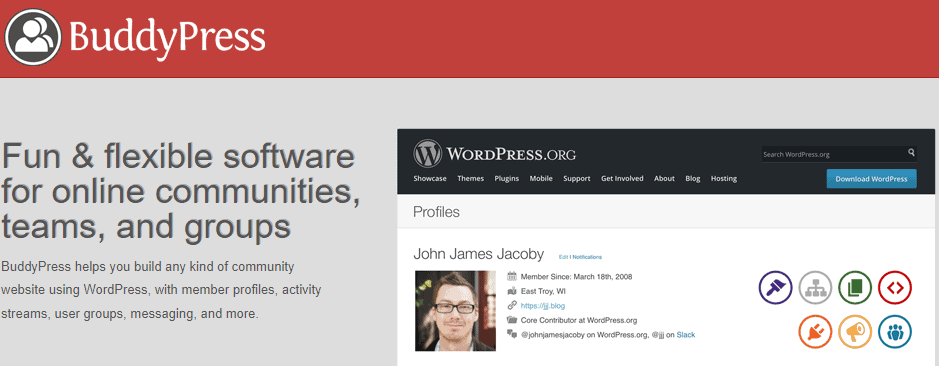Open the Support menu item
939x366 pixels.
(x=577, y=179)
